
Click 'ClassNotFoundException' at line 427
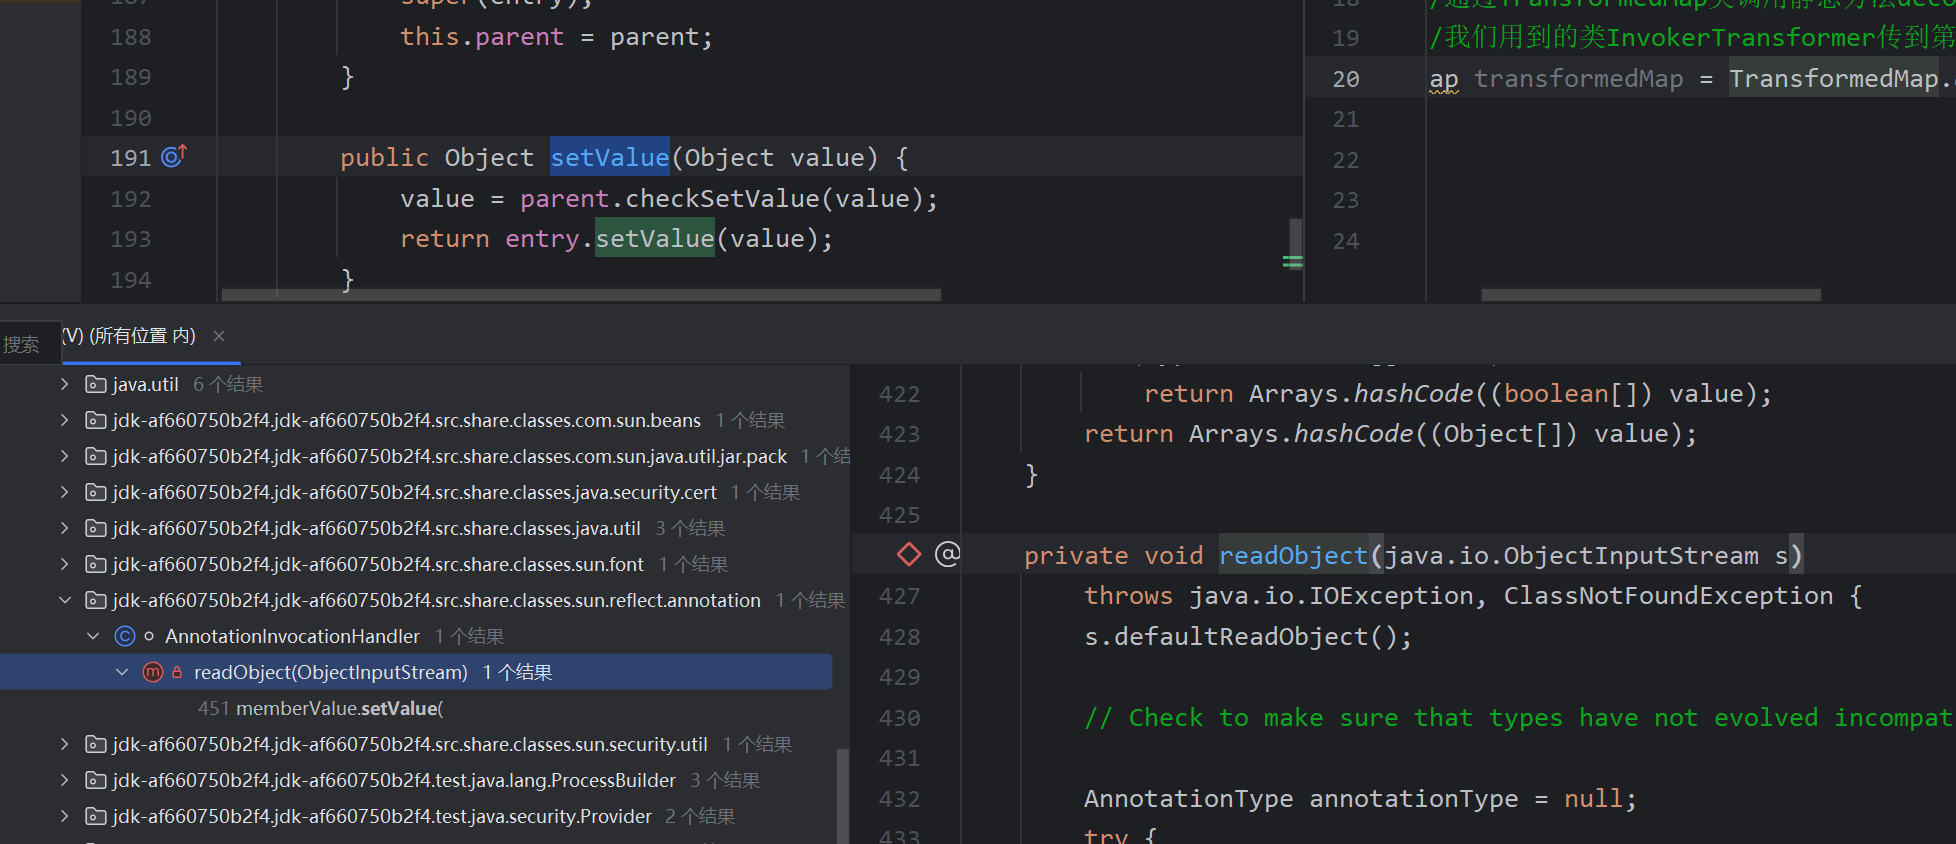1668,596
